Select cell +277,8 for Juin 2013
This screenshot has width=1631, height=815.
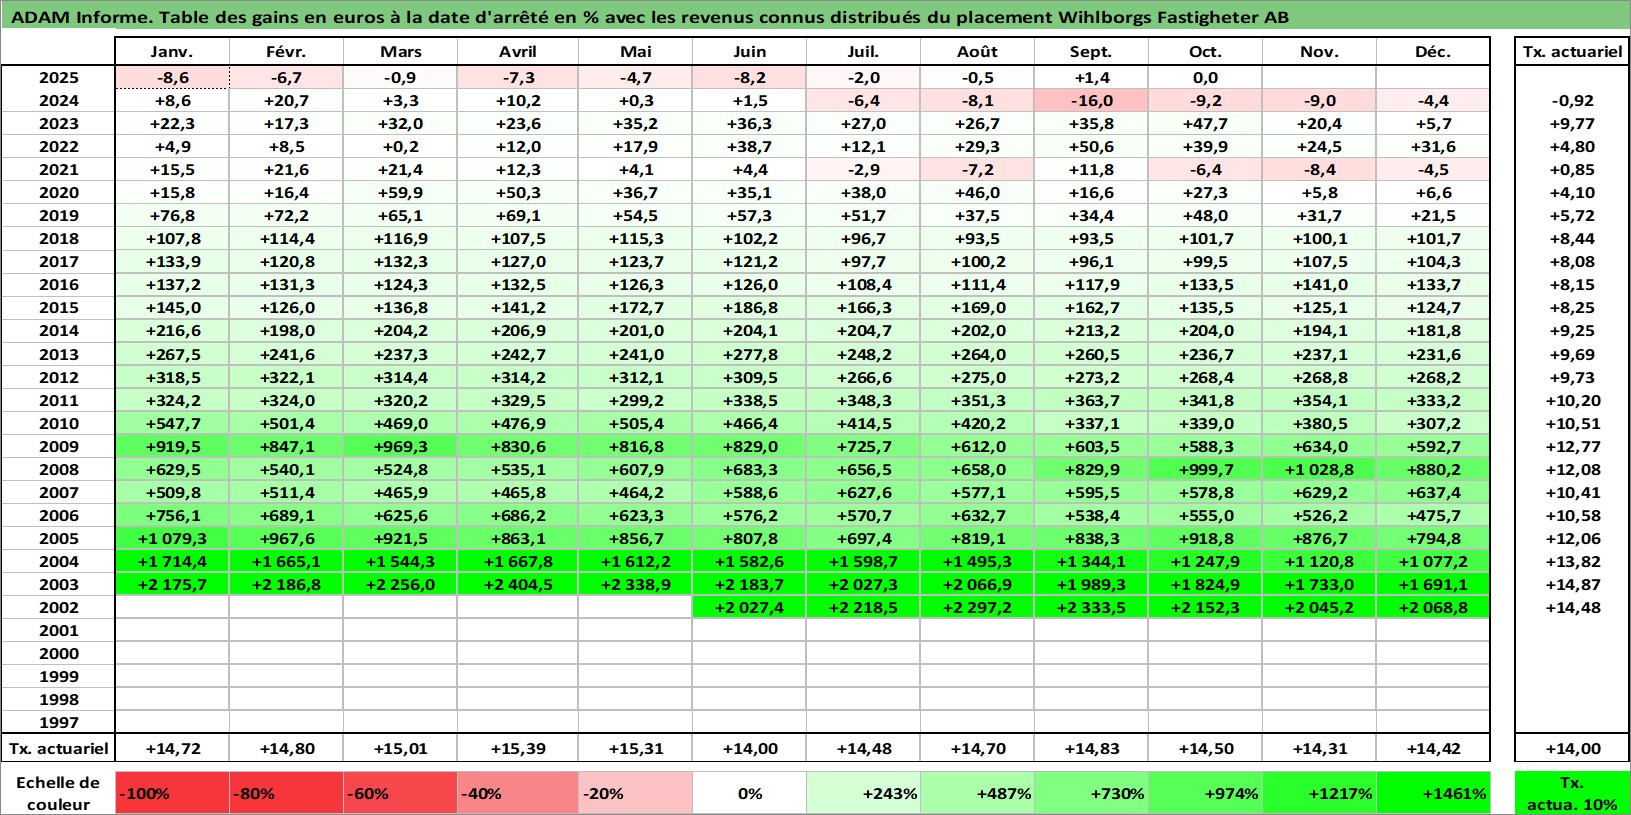[749, 354]
